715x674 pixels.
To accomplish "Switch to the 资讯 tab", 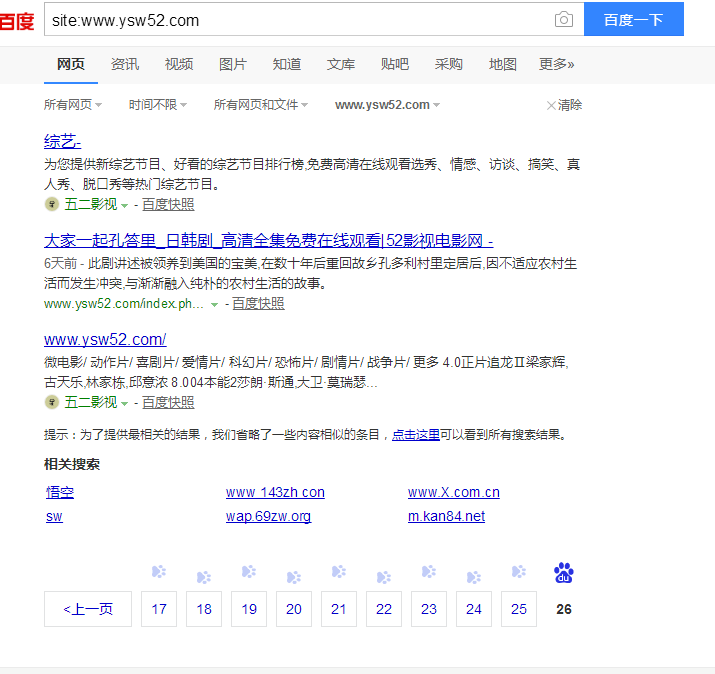I will coord(125,64).
